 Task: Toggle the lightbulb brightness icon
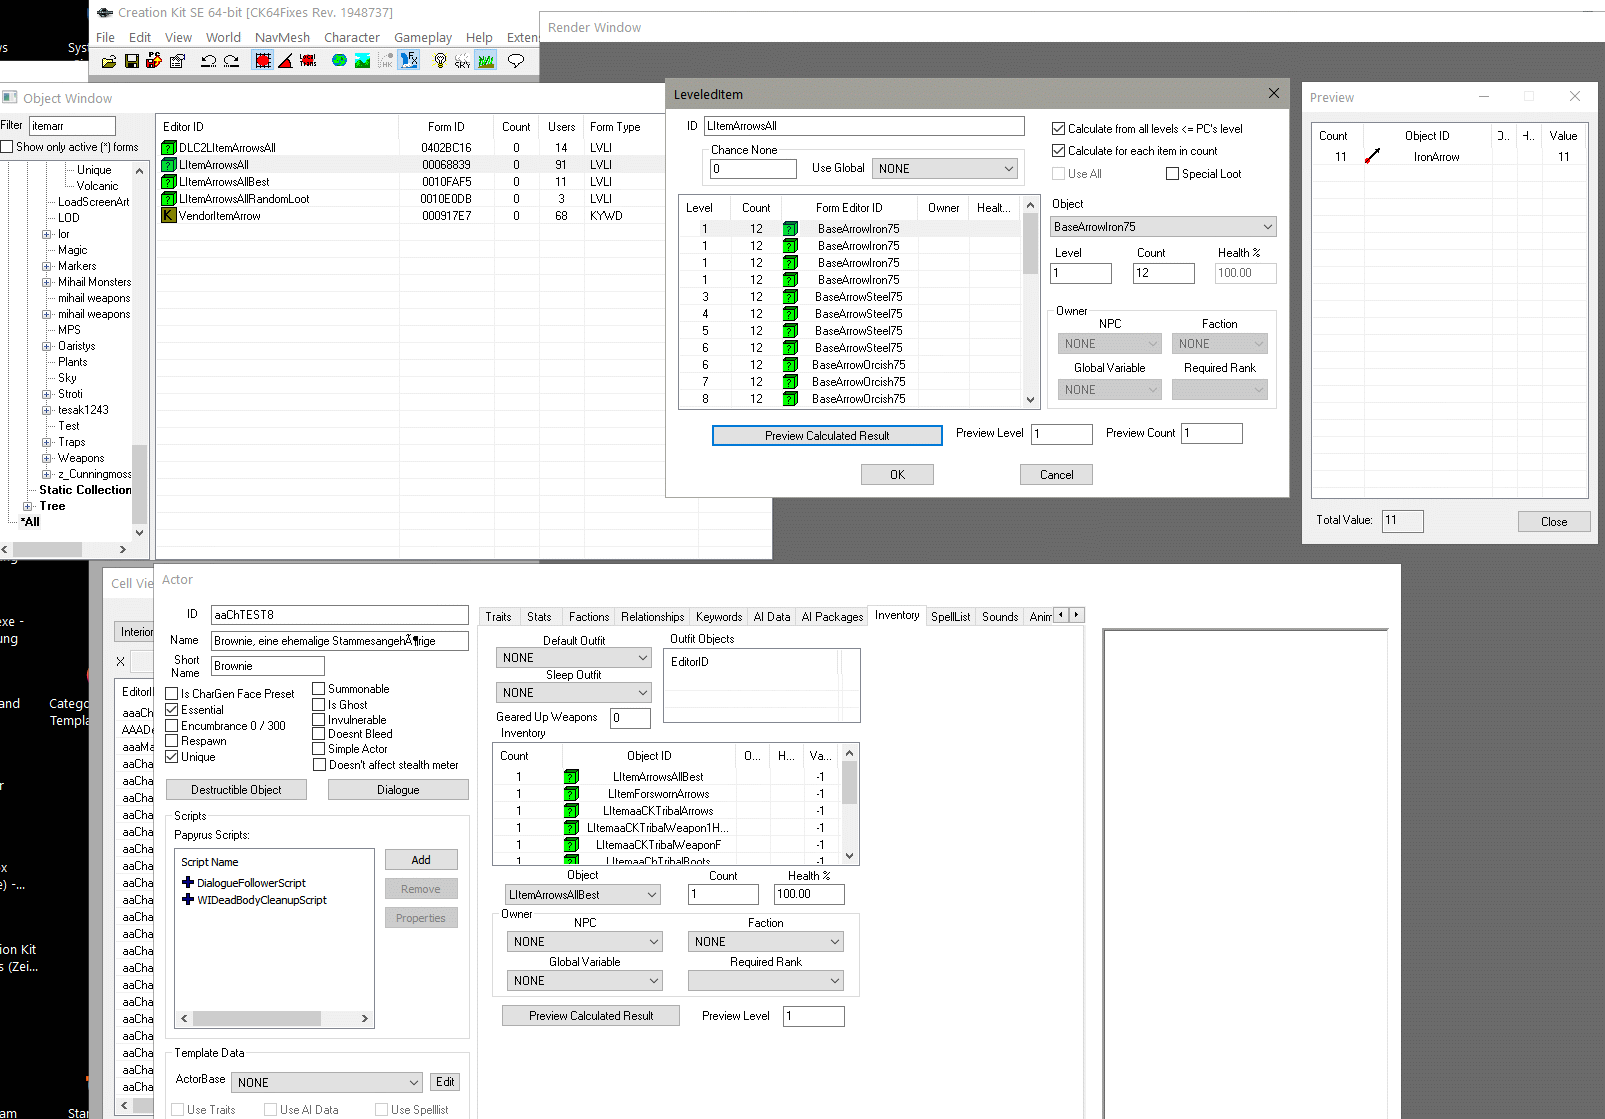tap(439, 61)
